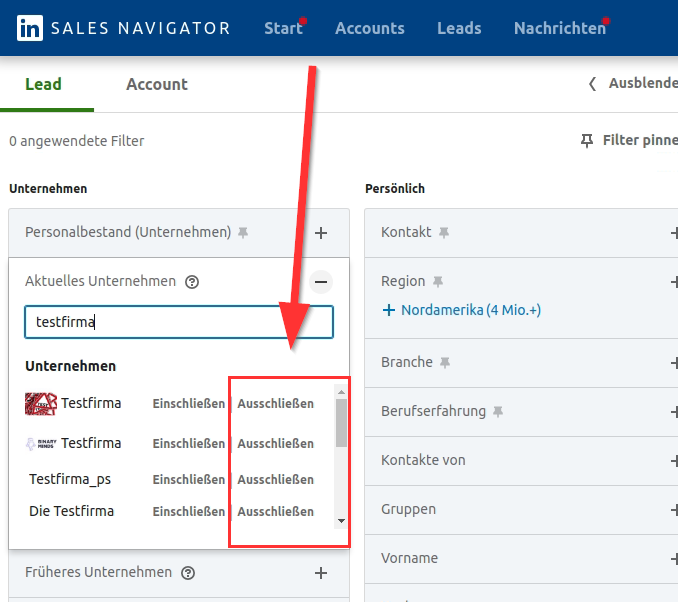The height and width of the screenshot is (602, 678).
Task: Click the pin icon beside Berufserfahrung
Action: [498, 412]
